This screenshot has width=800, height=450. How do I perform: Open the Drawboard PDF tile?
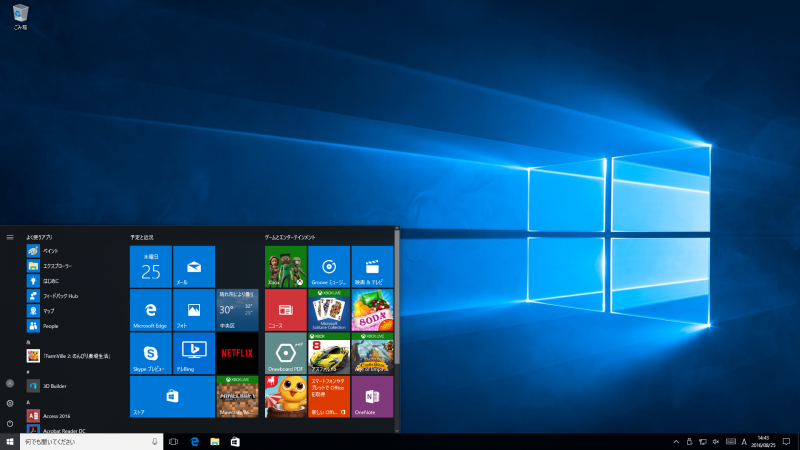tap(286, 353)
